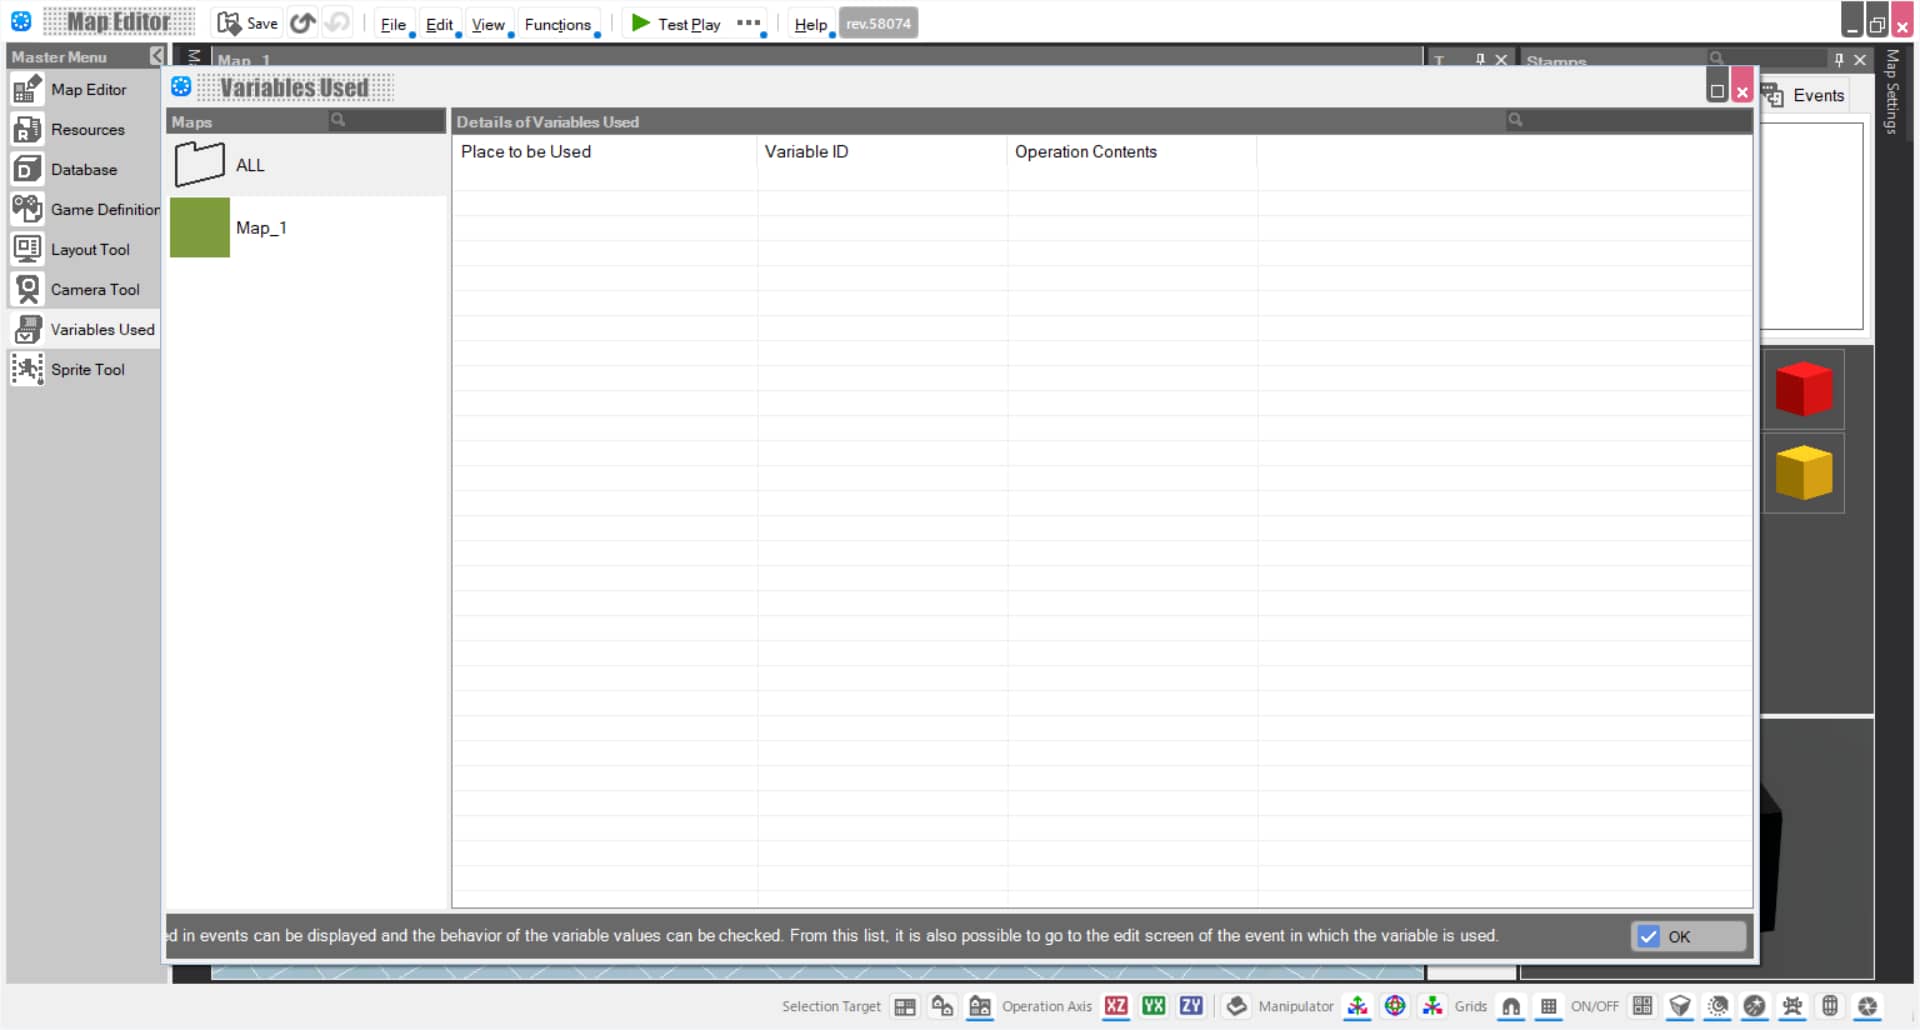Open Database in Master Menu
Image resolution: width=1920 pixels, height=1030 pixels.
click(x=84, y=170)
